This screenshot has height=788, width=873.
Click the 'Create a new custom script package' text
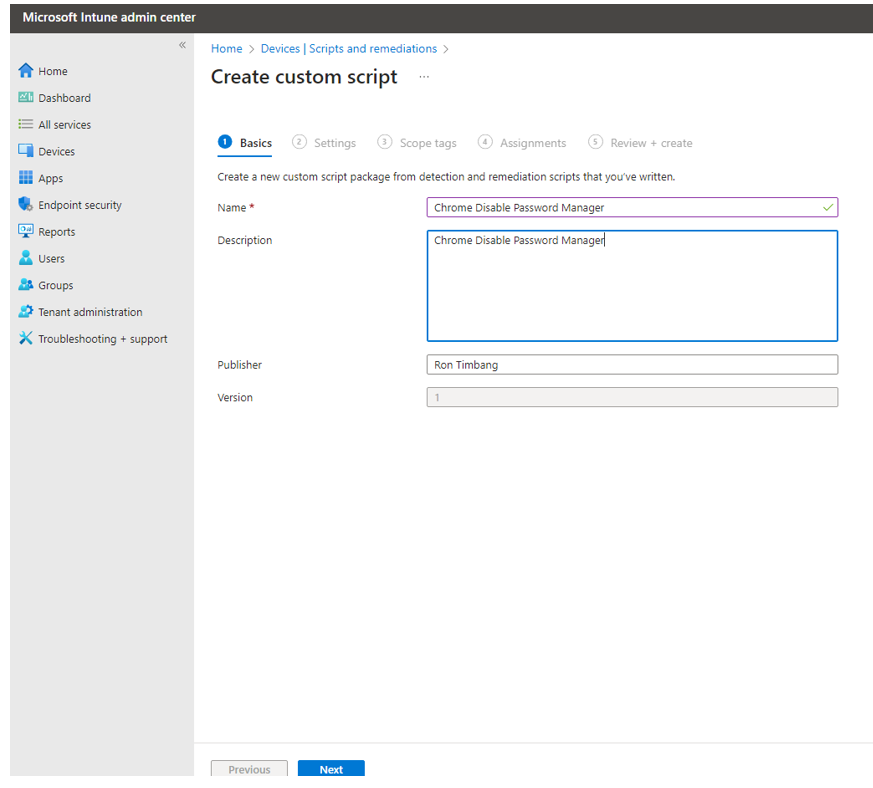(446, 177)
